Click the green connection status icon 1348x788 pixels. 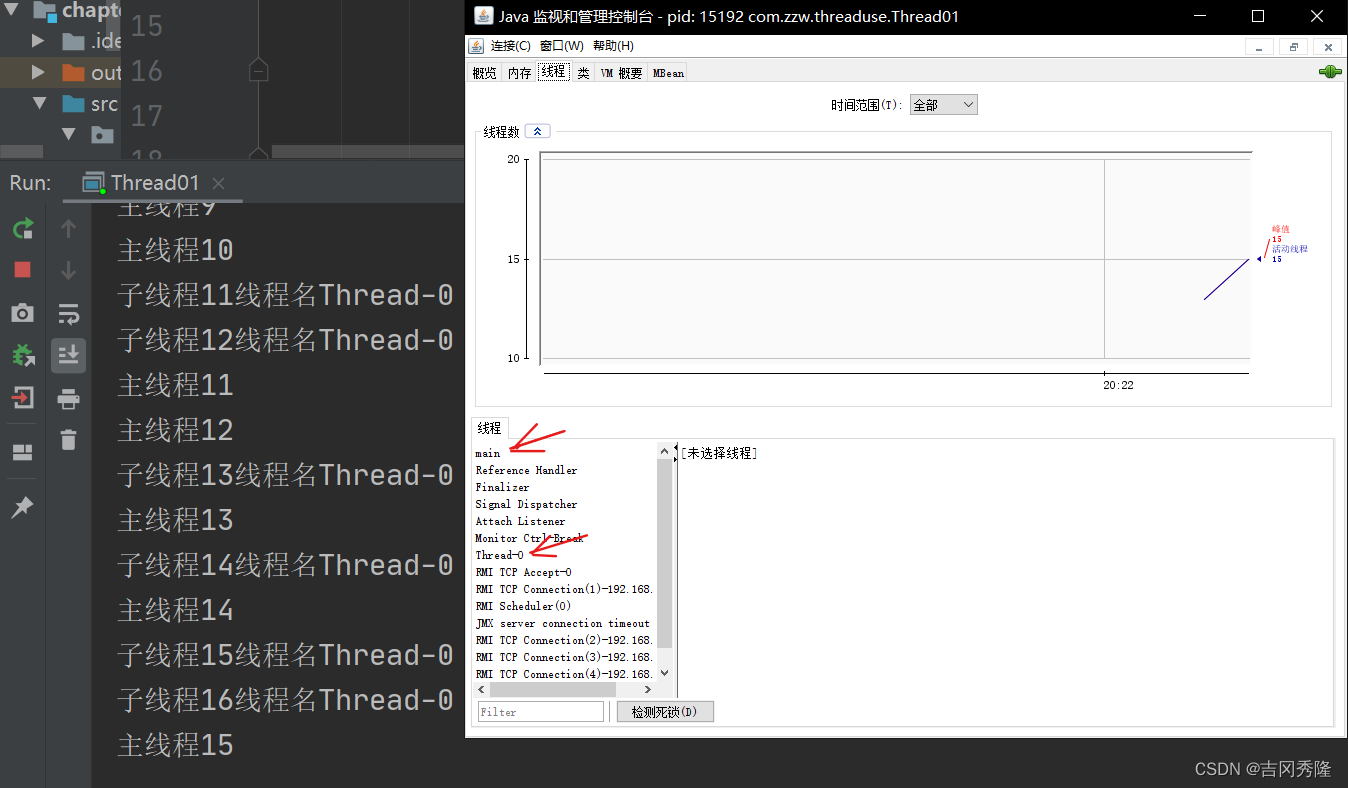pyautogui.click(x=1329, y=72)
